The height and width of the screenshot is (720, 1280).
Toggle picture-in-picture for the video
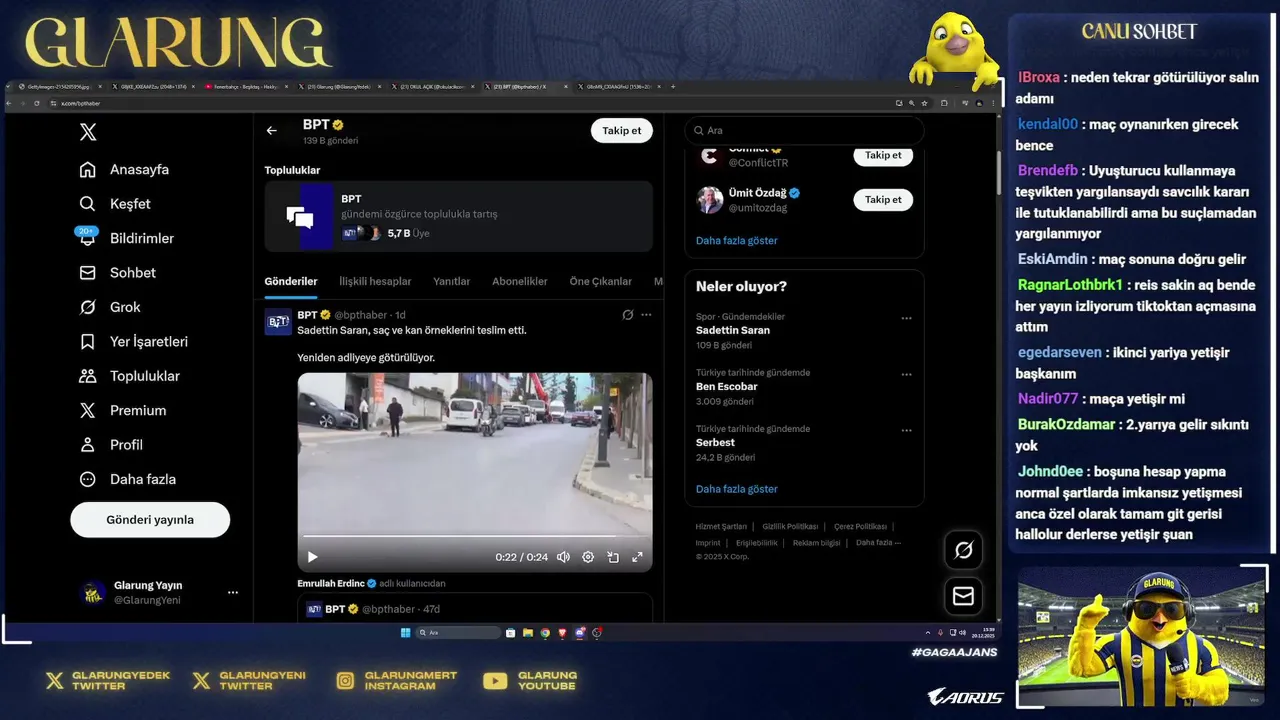613,557
